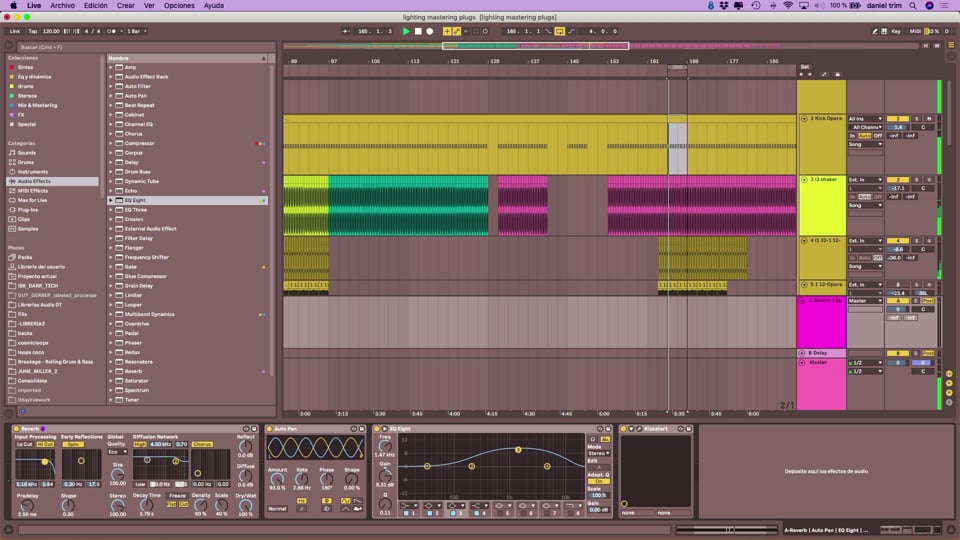Toggle the computer MIDI keyboard icon
Viewport: 960px width, 540px height.
884,31
